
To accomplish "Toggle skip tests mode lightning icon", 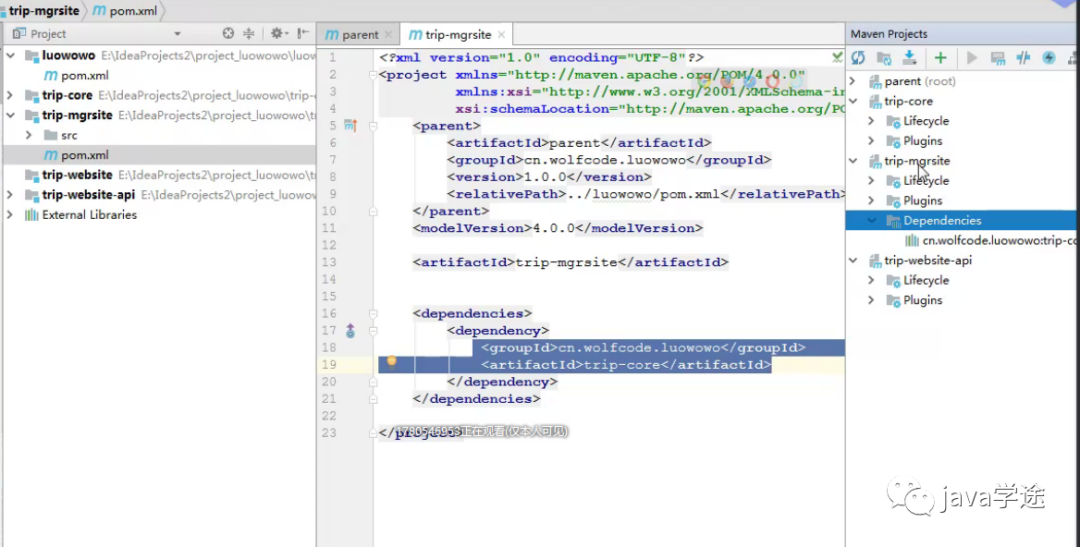I will (x=1048, y=58).
